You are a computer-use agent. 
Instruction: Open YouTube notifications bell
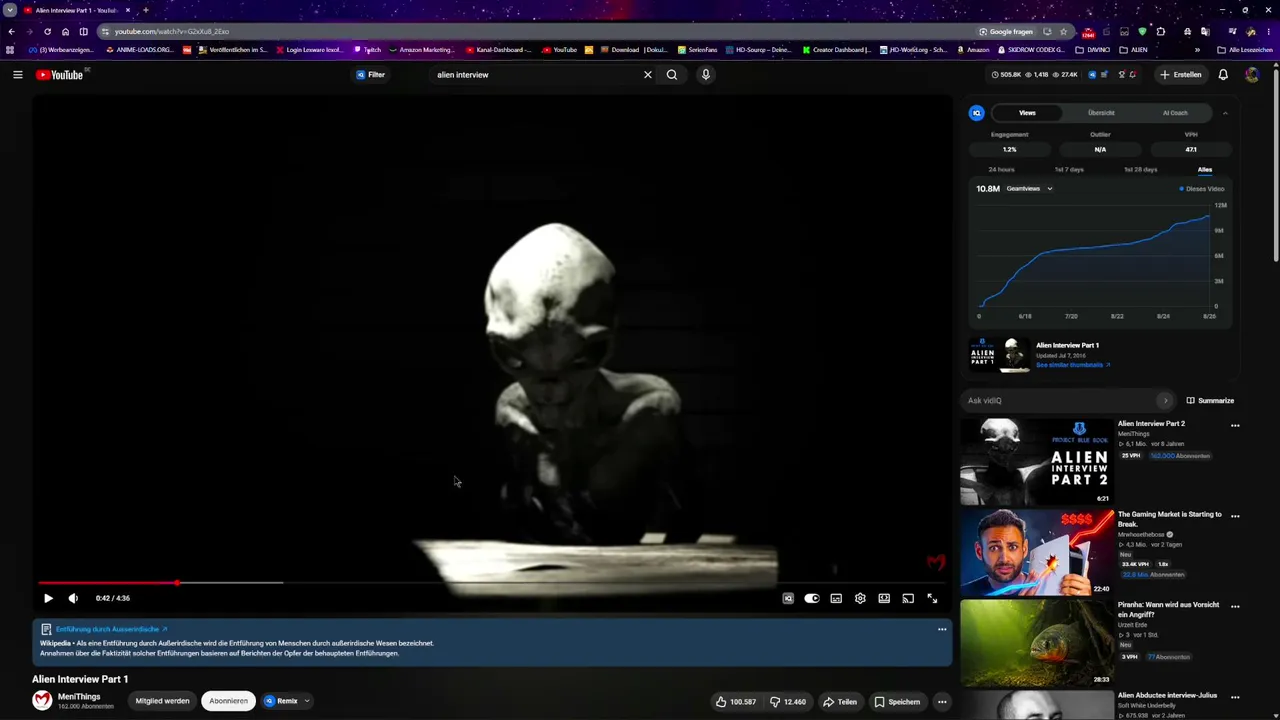[1223, 75]
